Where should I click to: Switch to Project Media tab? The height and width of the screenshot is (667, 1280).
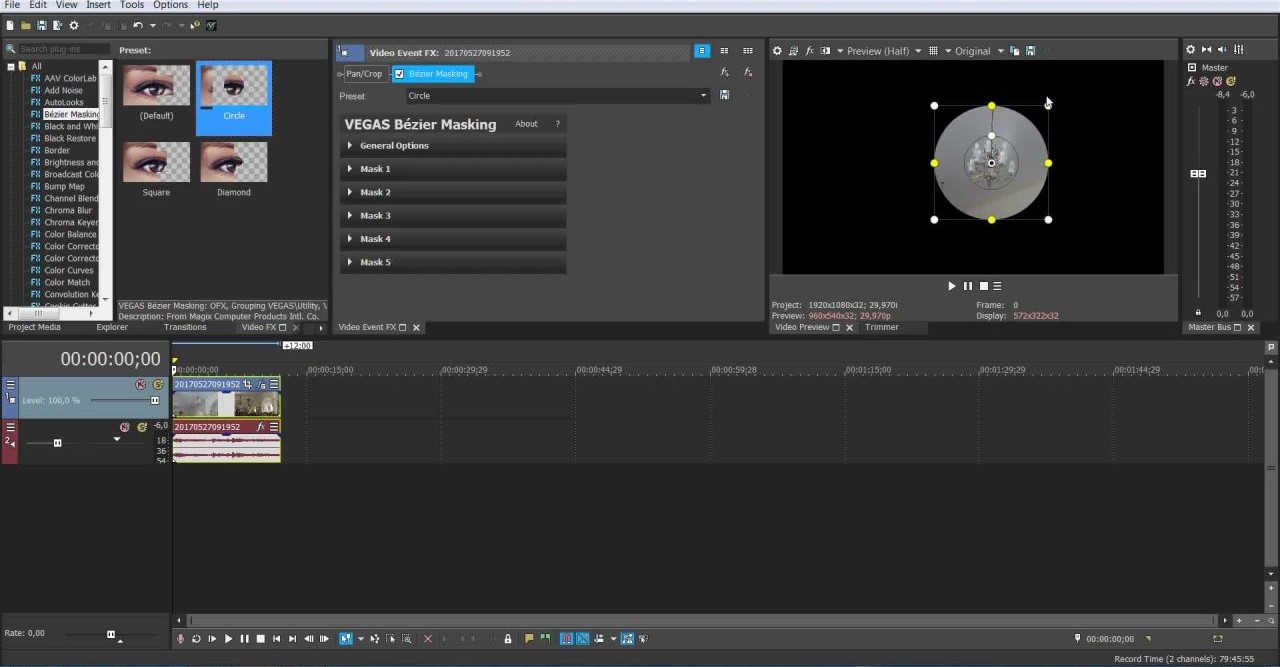35,327
